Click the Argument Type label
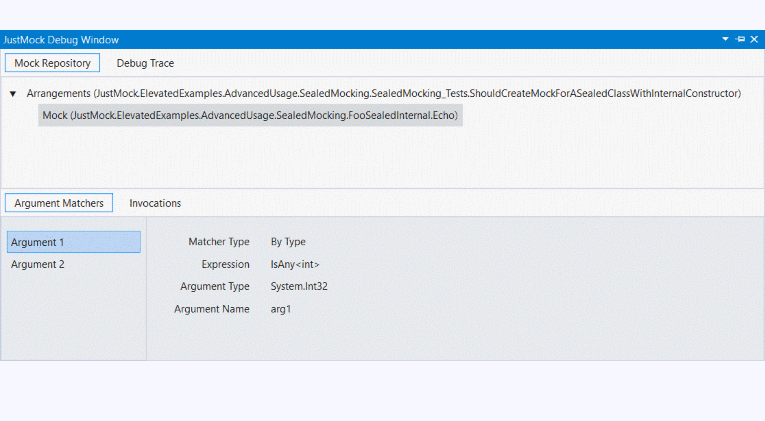This screenshot has height=421, width=765. click(215, 286)
